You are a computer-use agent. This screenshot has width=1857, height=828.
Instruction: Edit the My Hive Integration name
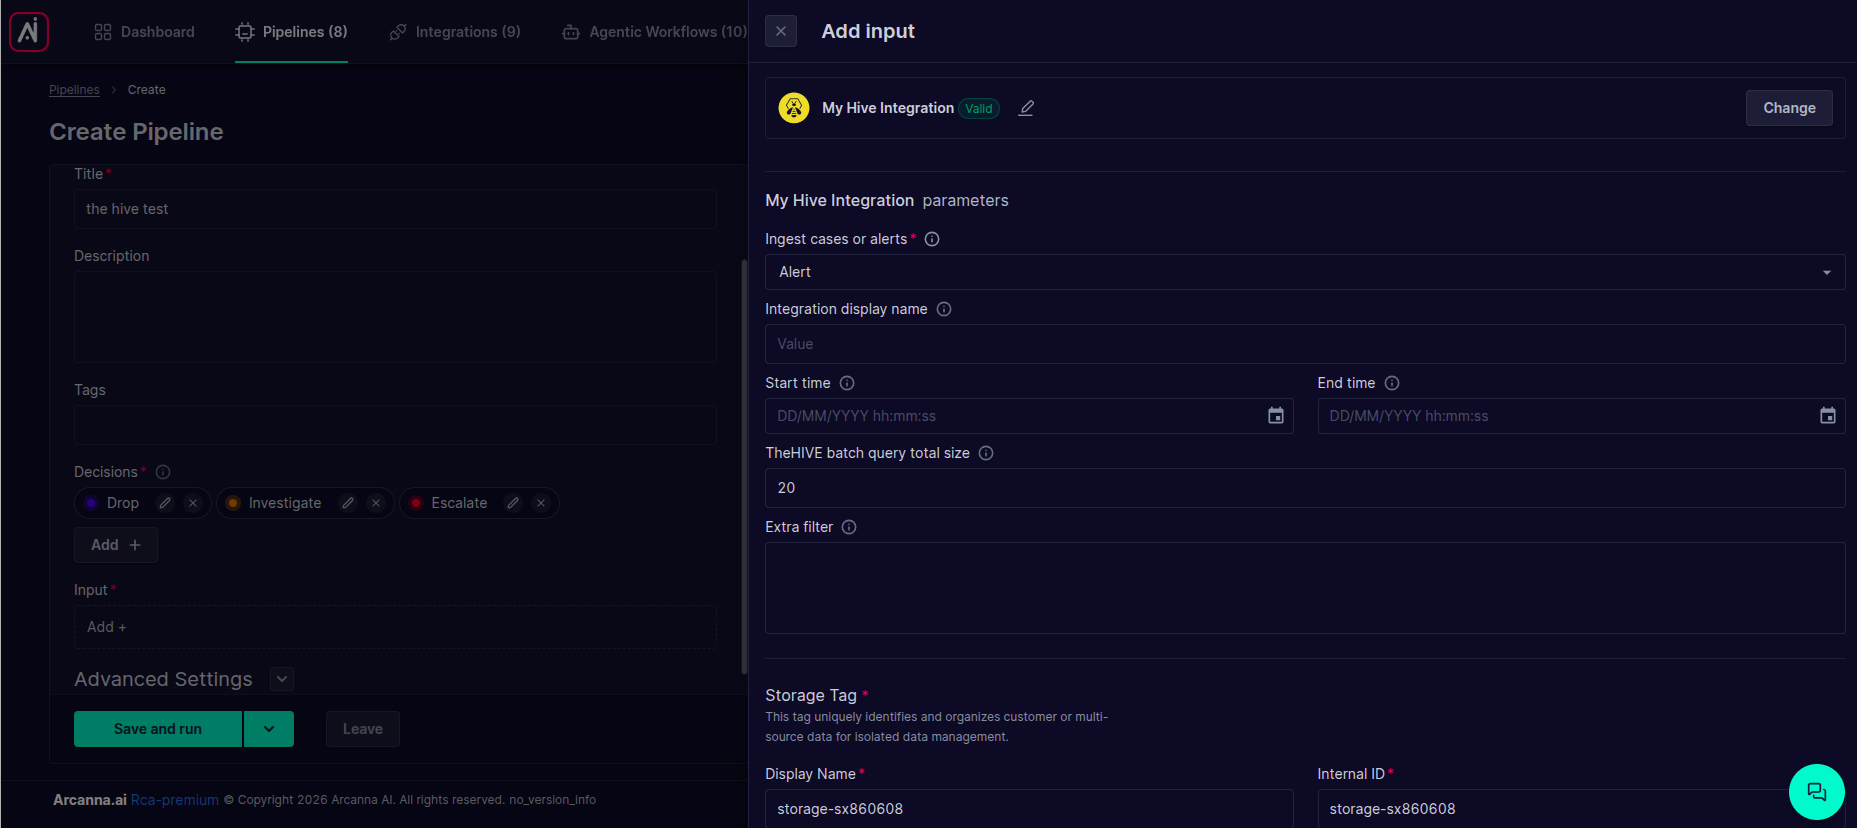pos(1026,108)
